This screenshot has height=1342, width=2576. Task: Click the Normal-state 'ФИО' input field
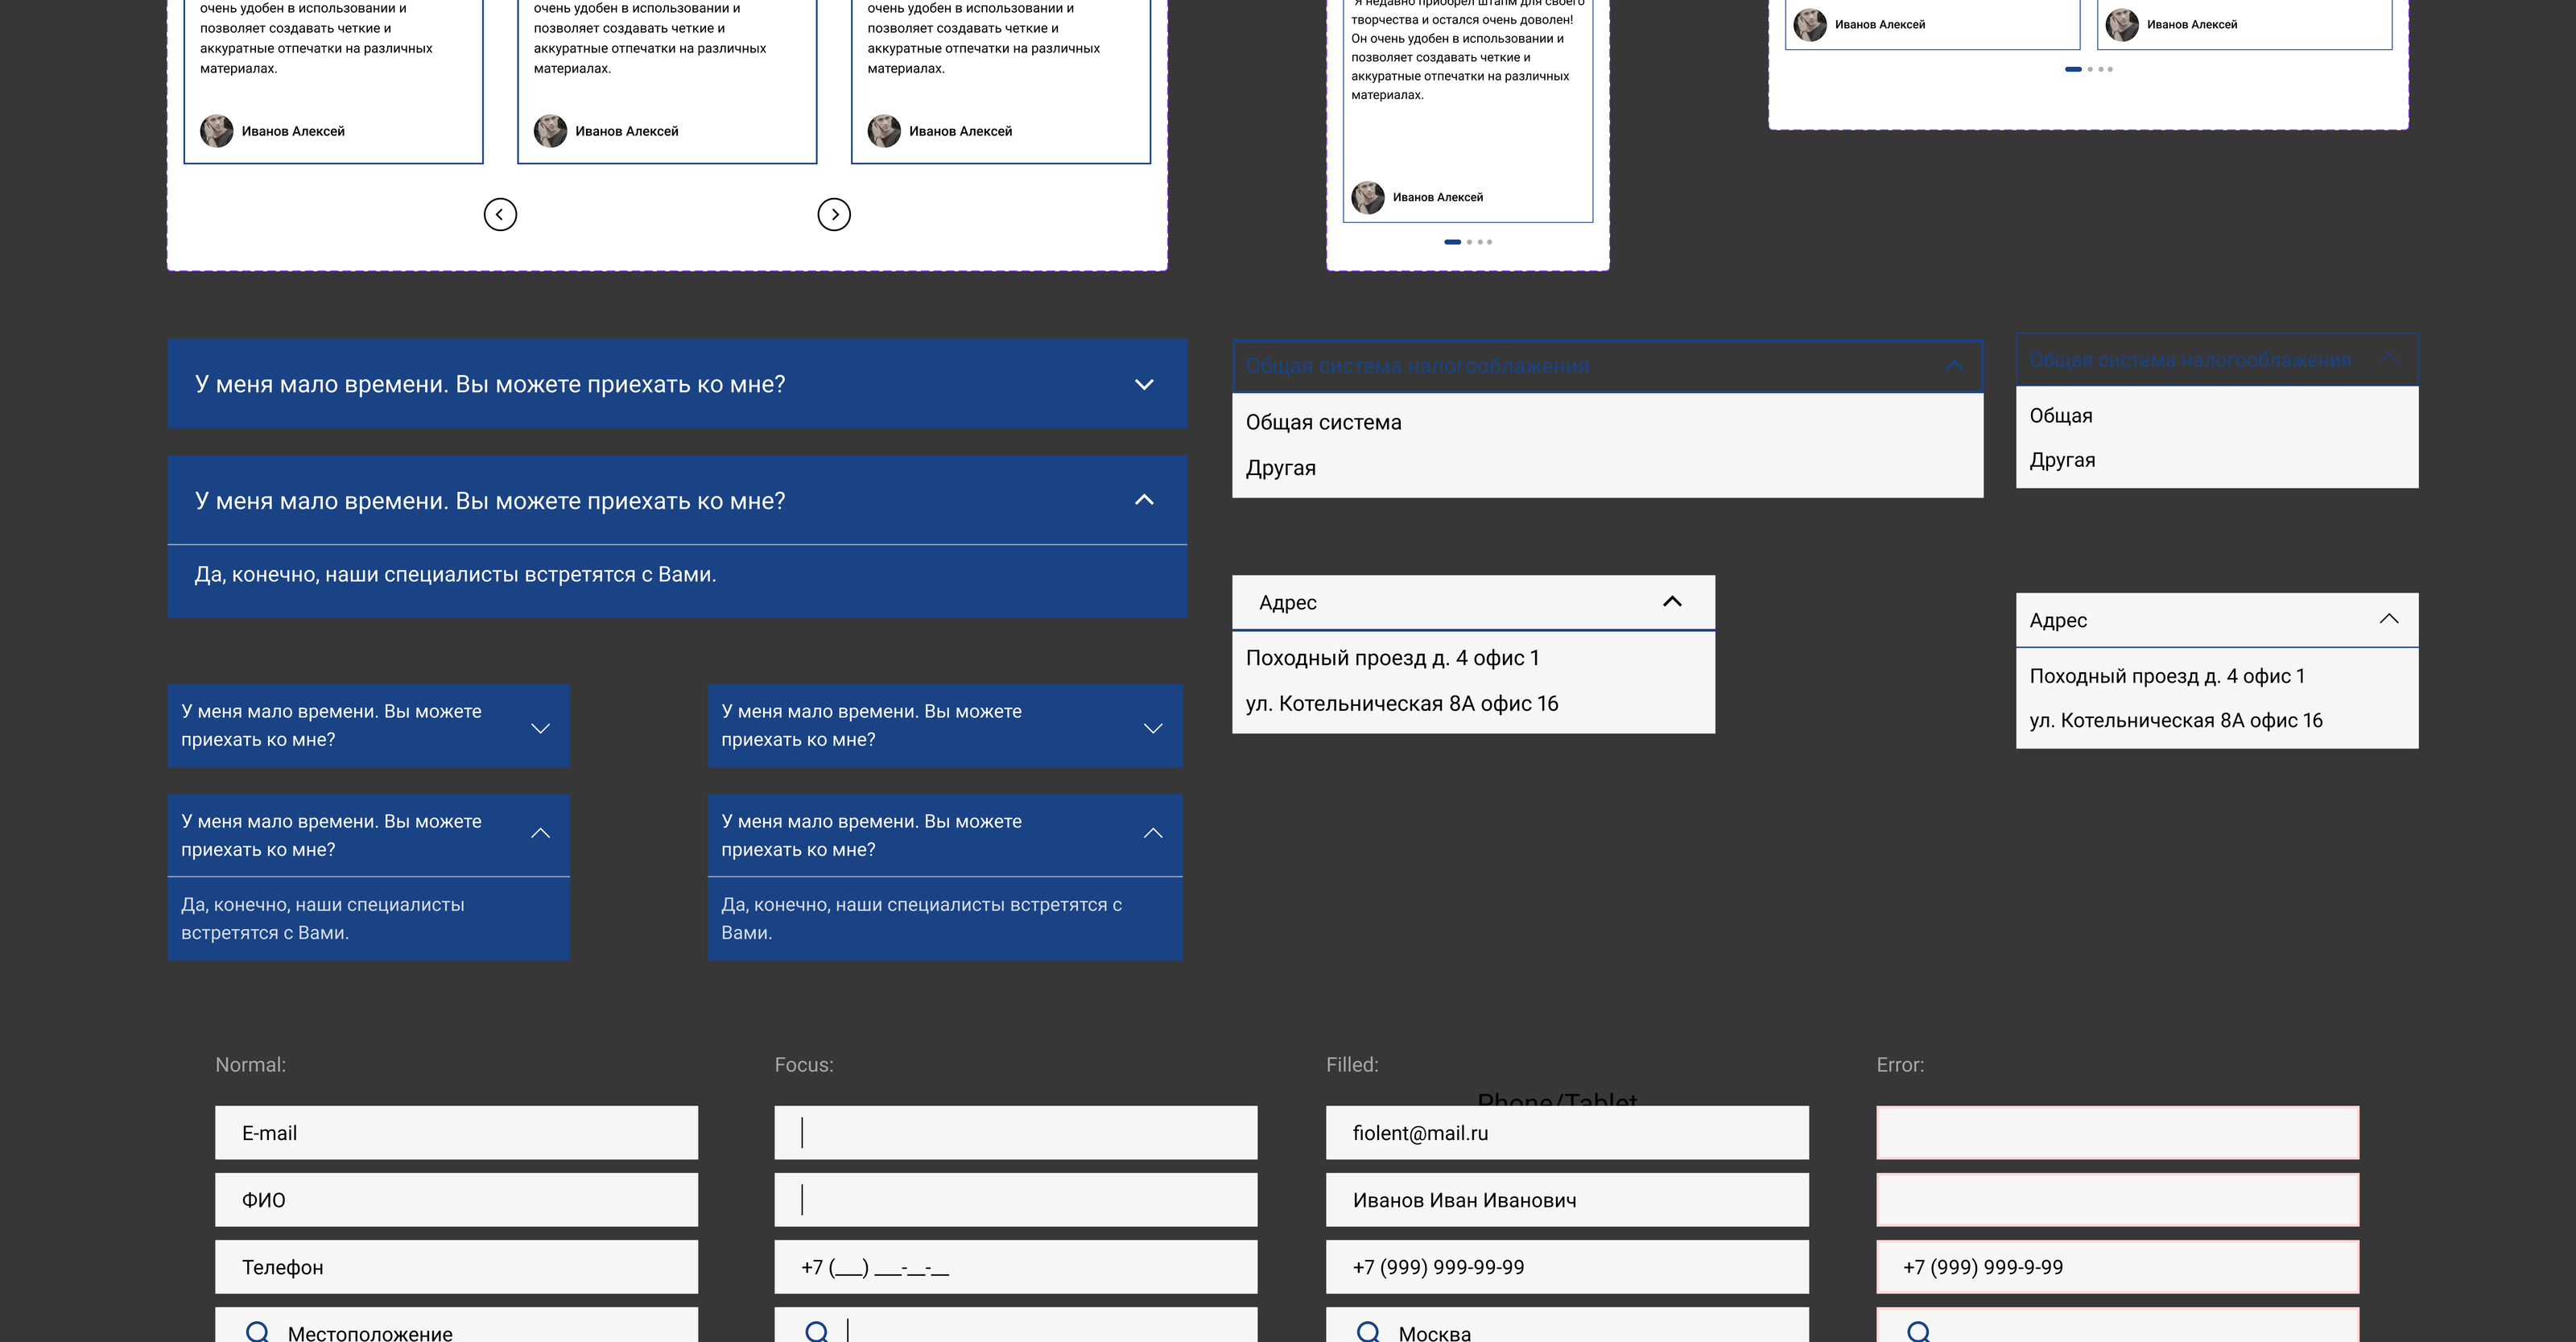(456, 1199)
